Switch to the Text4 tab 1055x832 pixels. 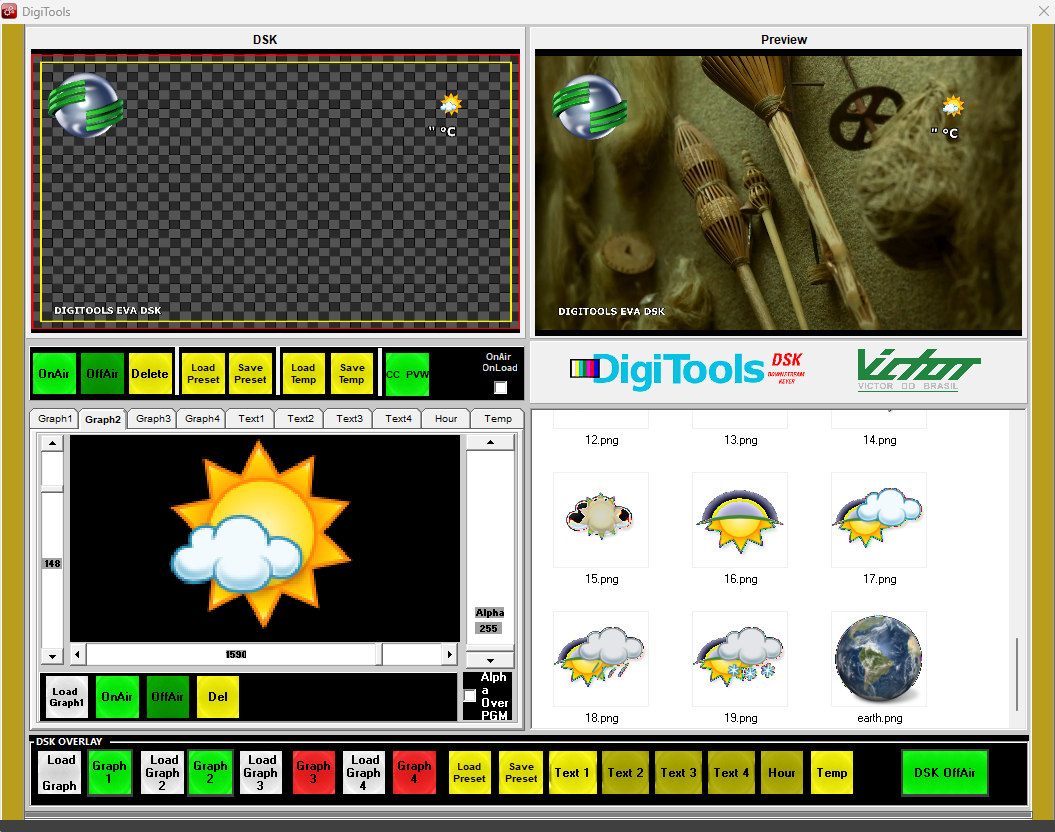coord(398,418)
